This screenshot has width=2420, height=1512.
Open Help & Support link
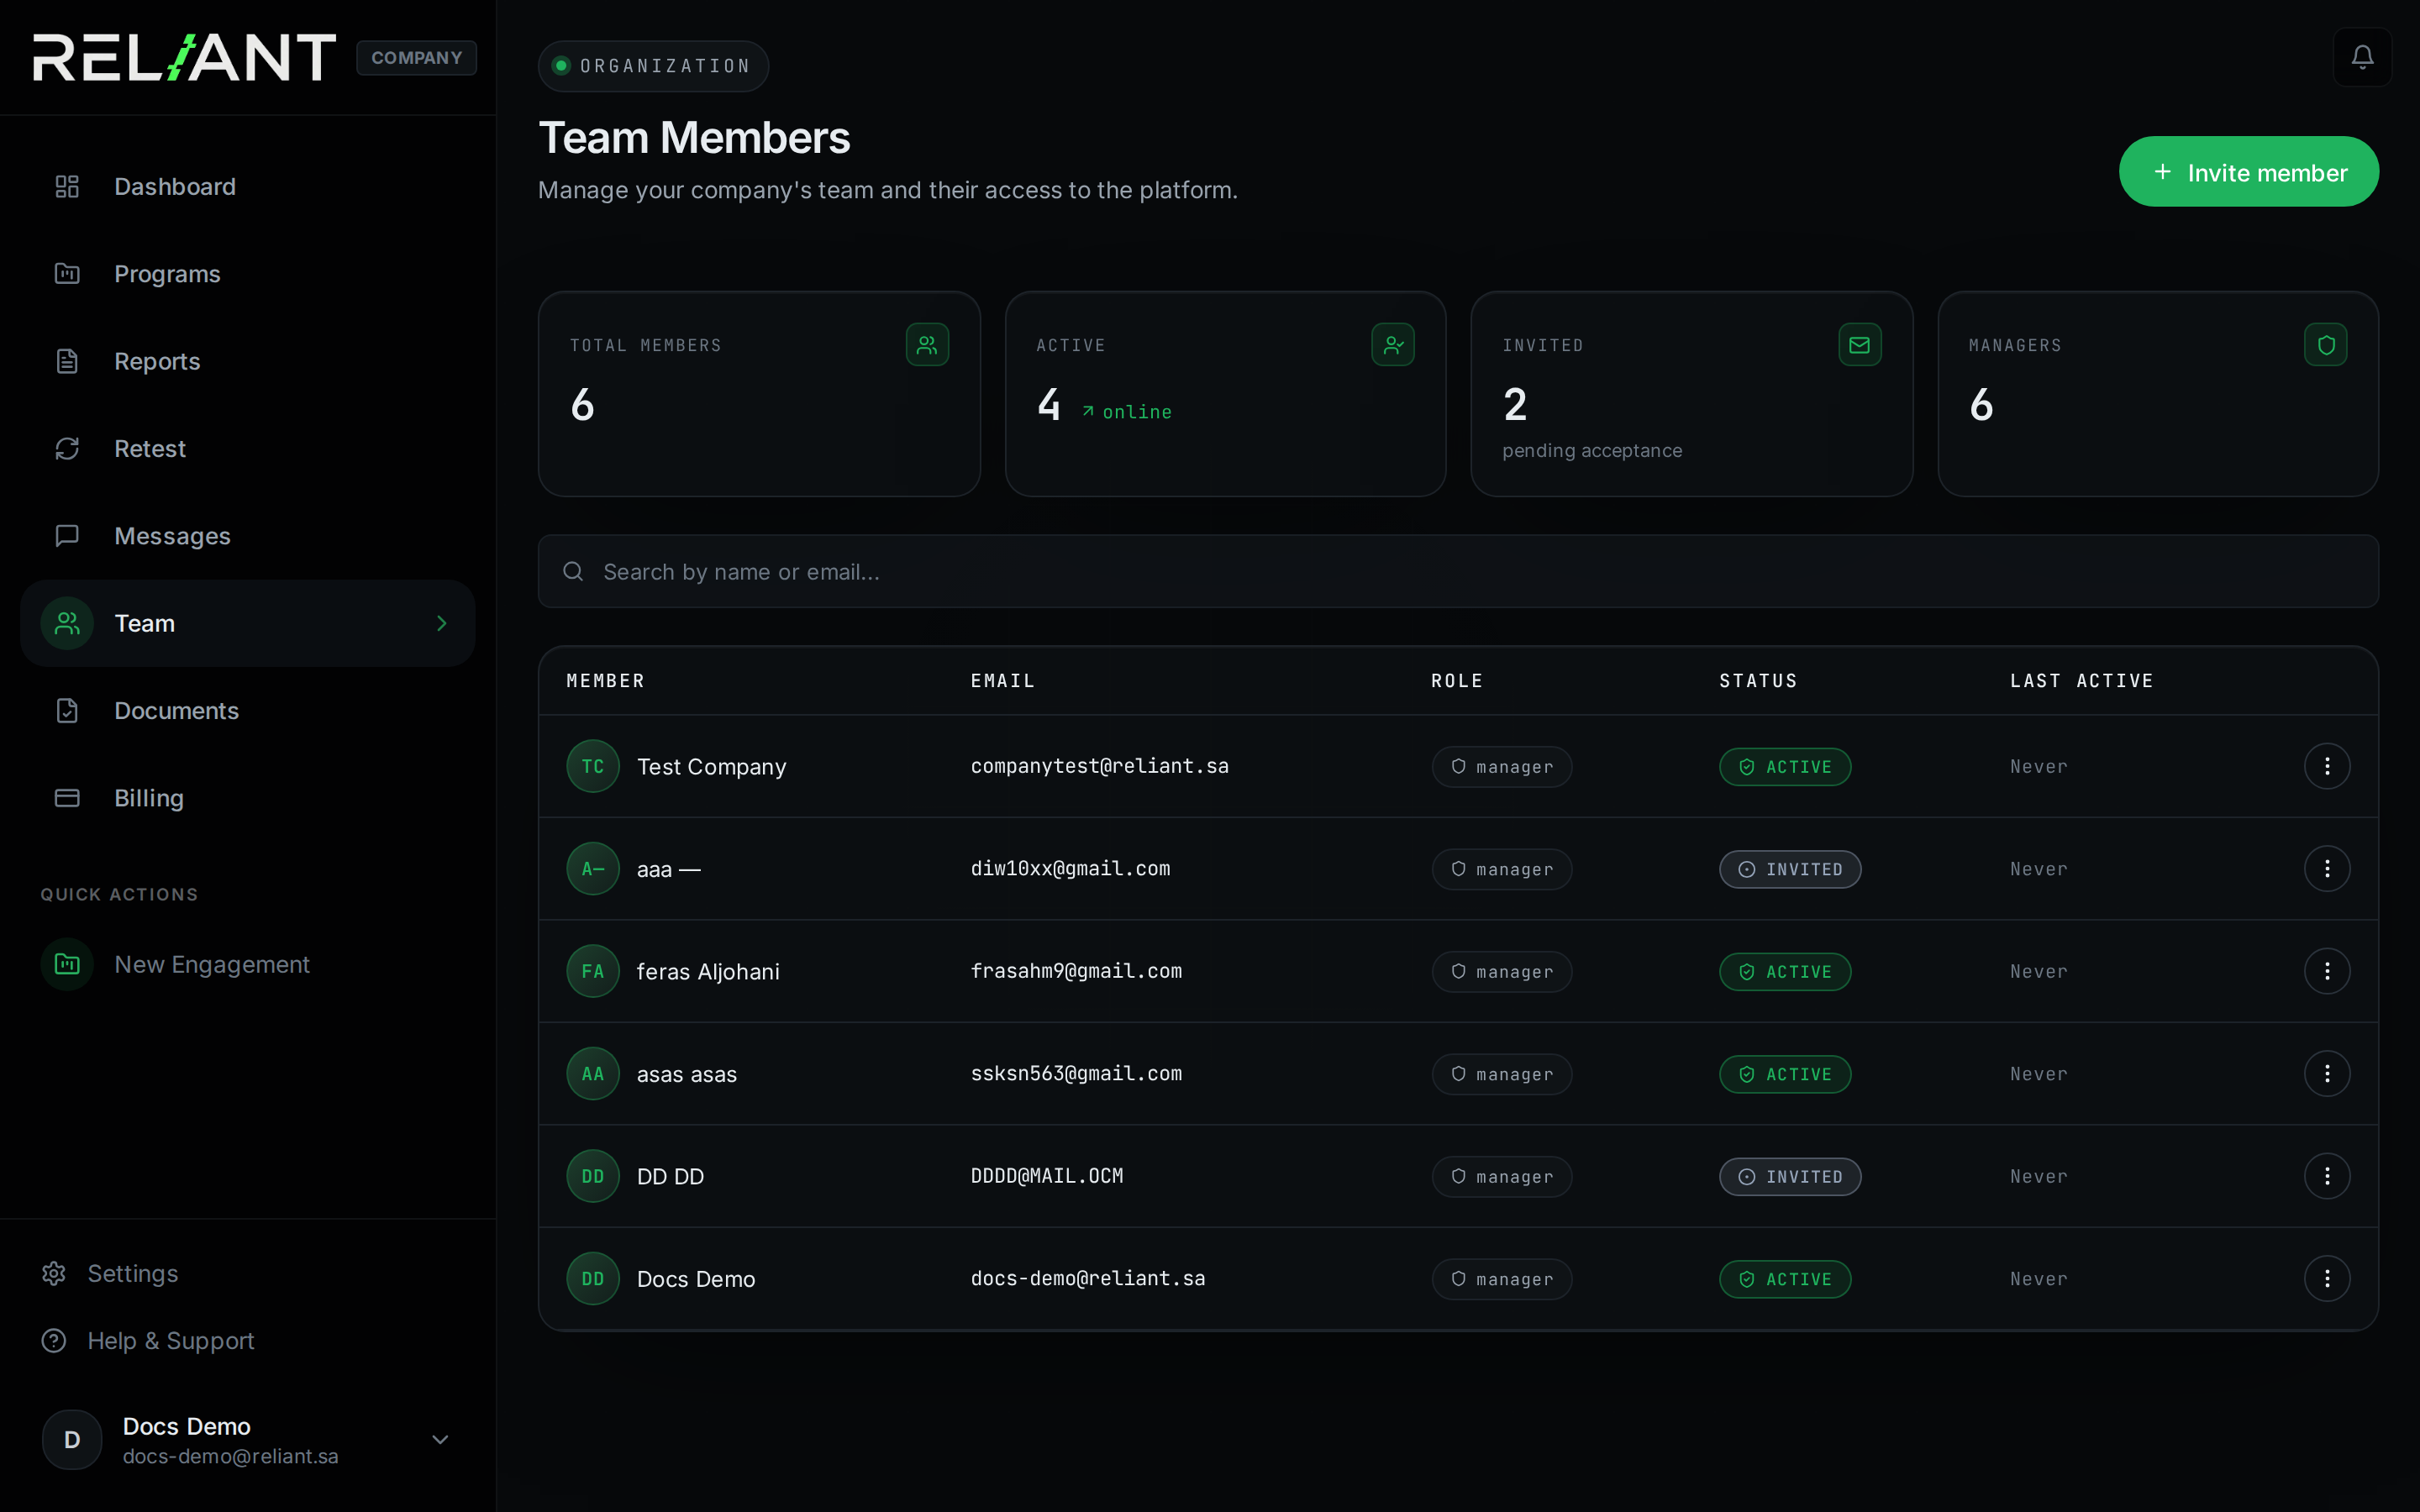click(x=148, y=1341)
